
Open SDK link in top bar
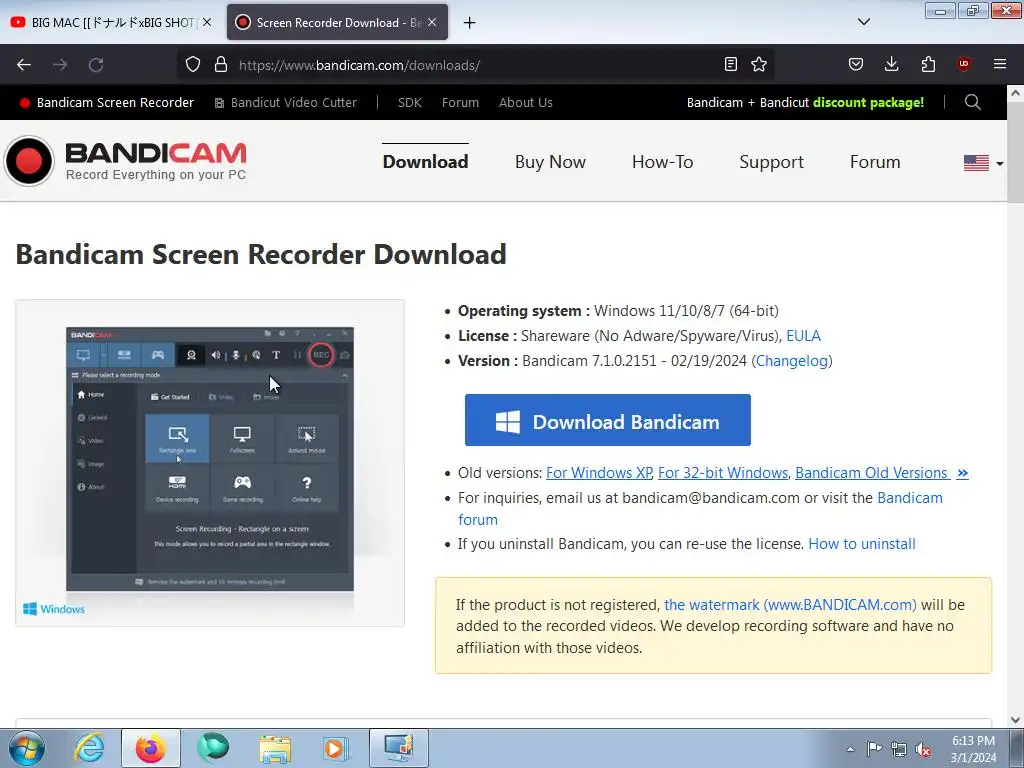pyautogui.click(x=409, y=103)
